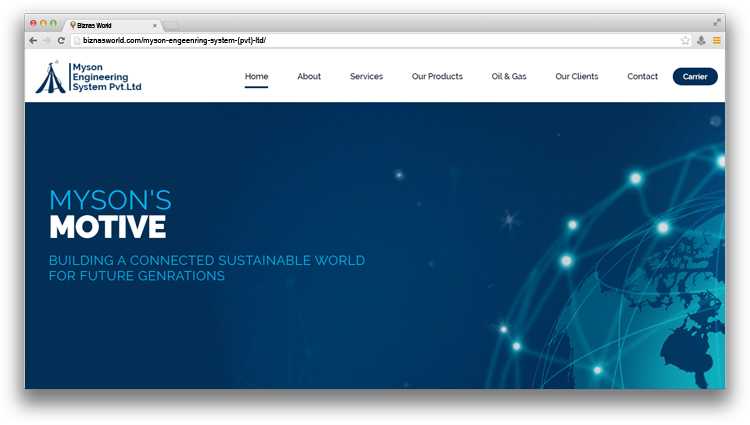The image size is (750, 425).
Task: Open Our Products in the navigation
Action: coord(437,77)
